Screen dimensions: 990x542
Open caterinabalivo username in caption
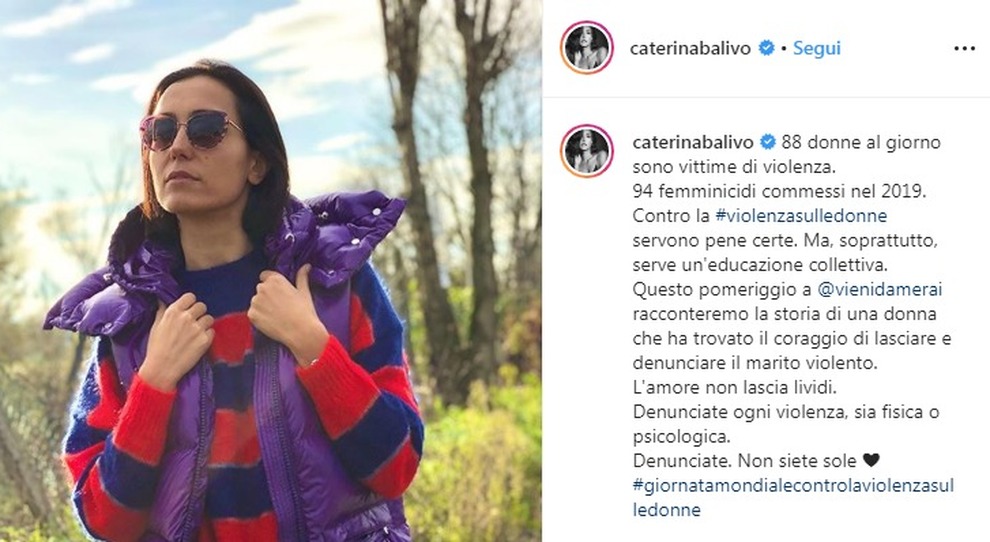(693, 143)
